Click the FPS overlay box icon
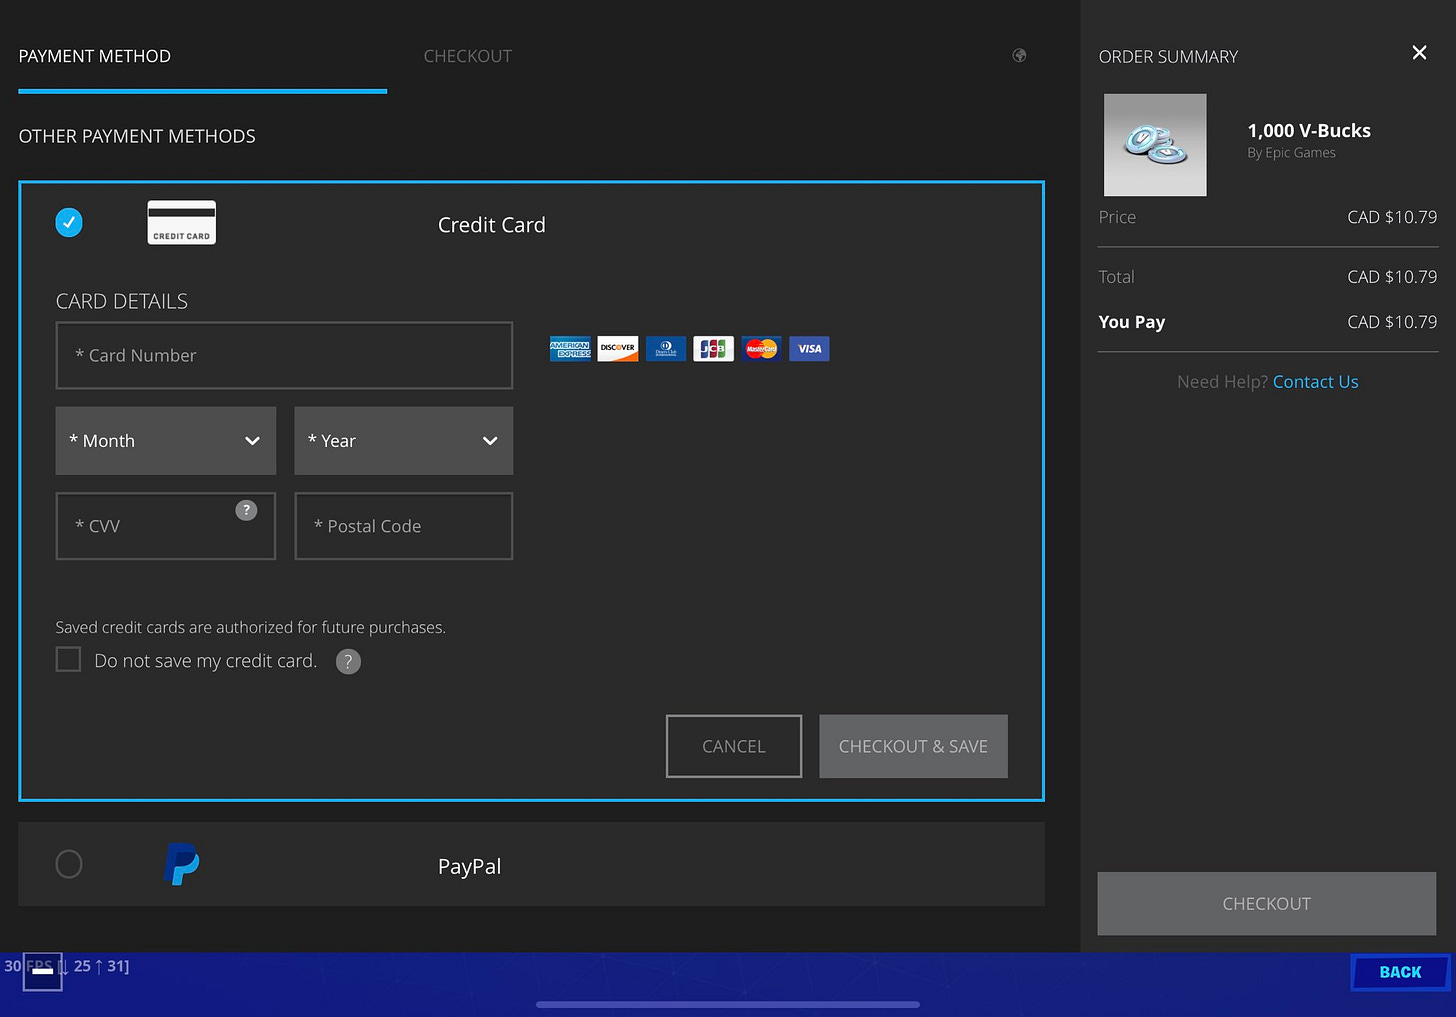Viewport: 1456px width, 1017px height. (43, 971)
